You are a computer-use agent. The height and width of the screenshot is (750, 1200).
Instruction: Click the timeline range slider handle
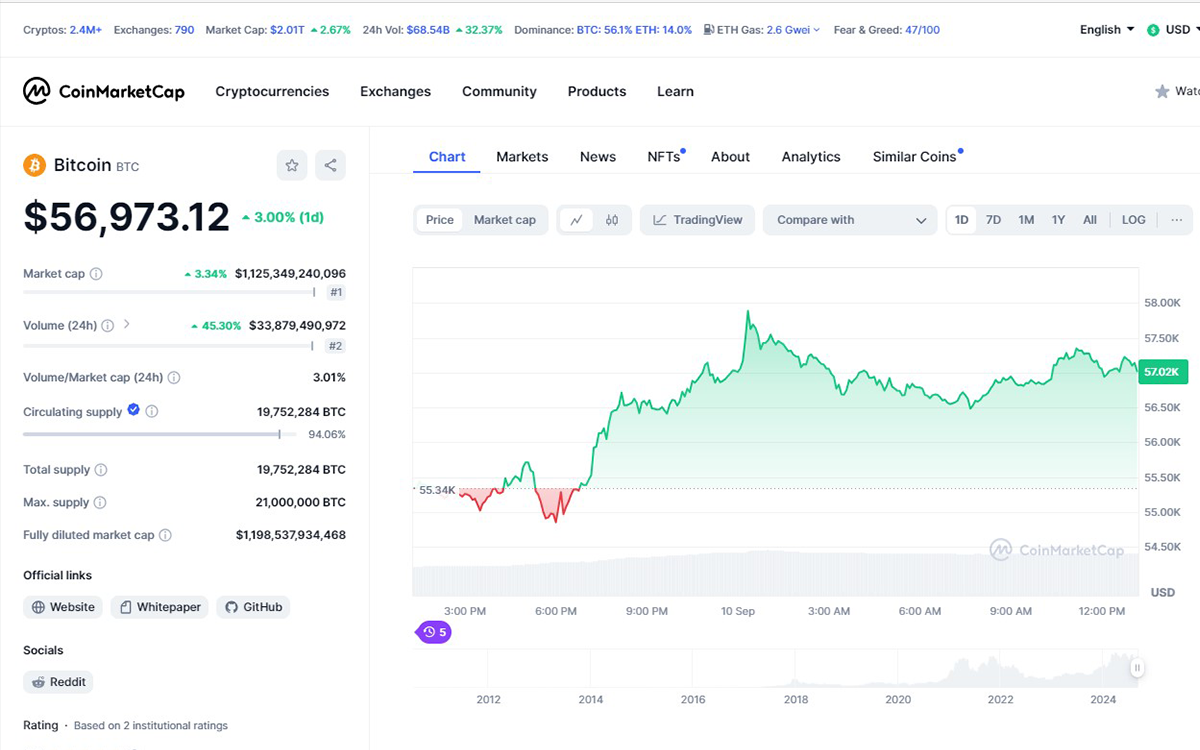(x=1137, y=668)
